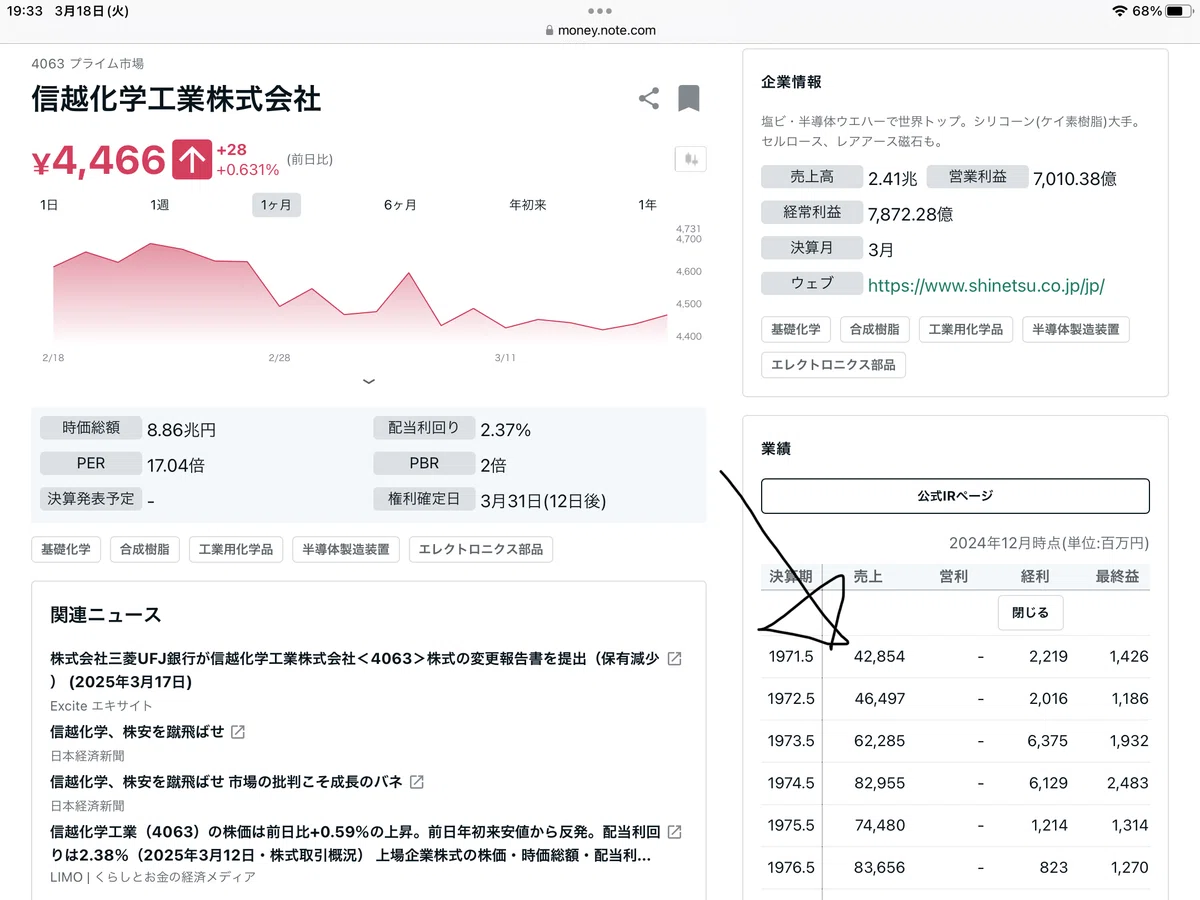Select the 1975.5 row period cell
The width and height of the screenshot is (1200, 900).
pyautogui.click(x=791, y=825)
